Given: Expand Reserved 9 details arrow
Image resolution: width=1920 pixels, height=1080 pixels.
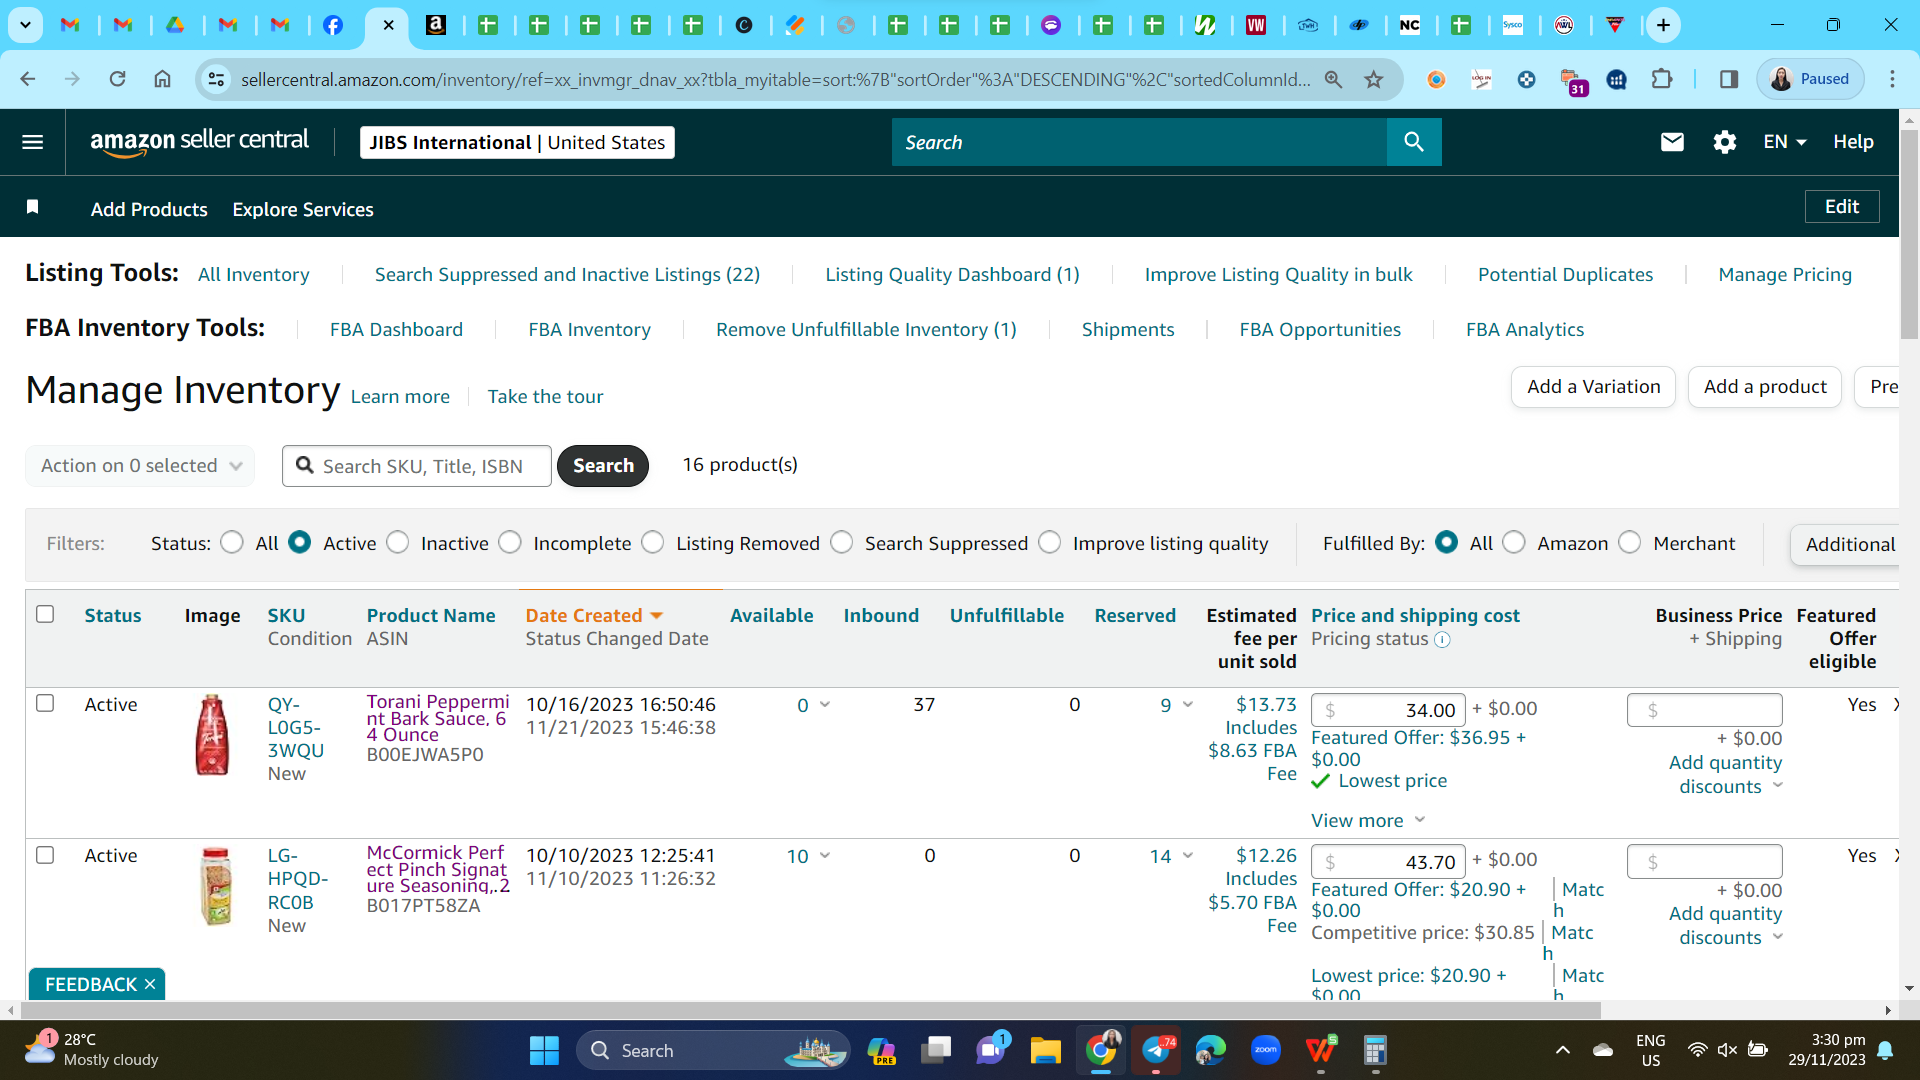Looking at the screenshot, I should [x=1188, y=705].
